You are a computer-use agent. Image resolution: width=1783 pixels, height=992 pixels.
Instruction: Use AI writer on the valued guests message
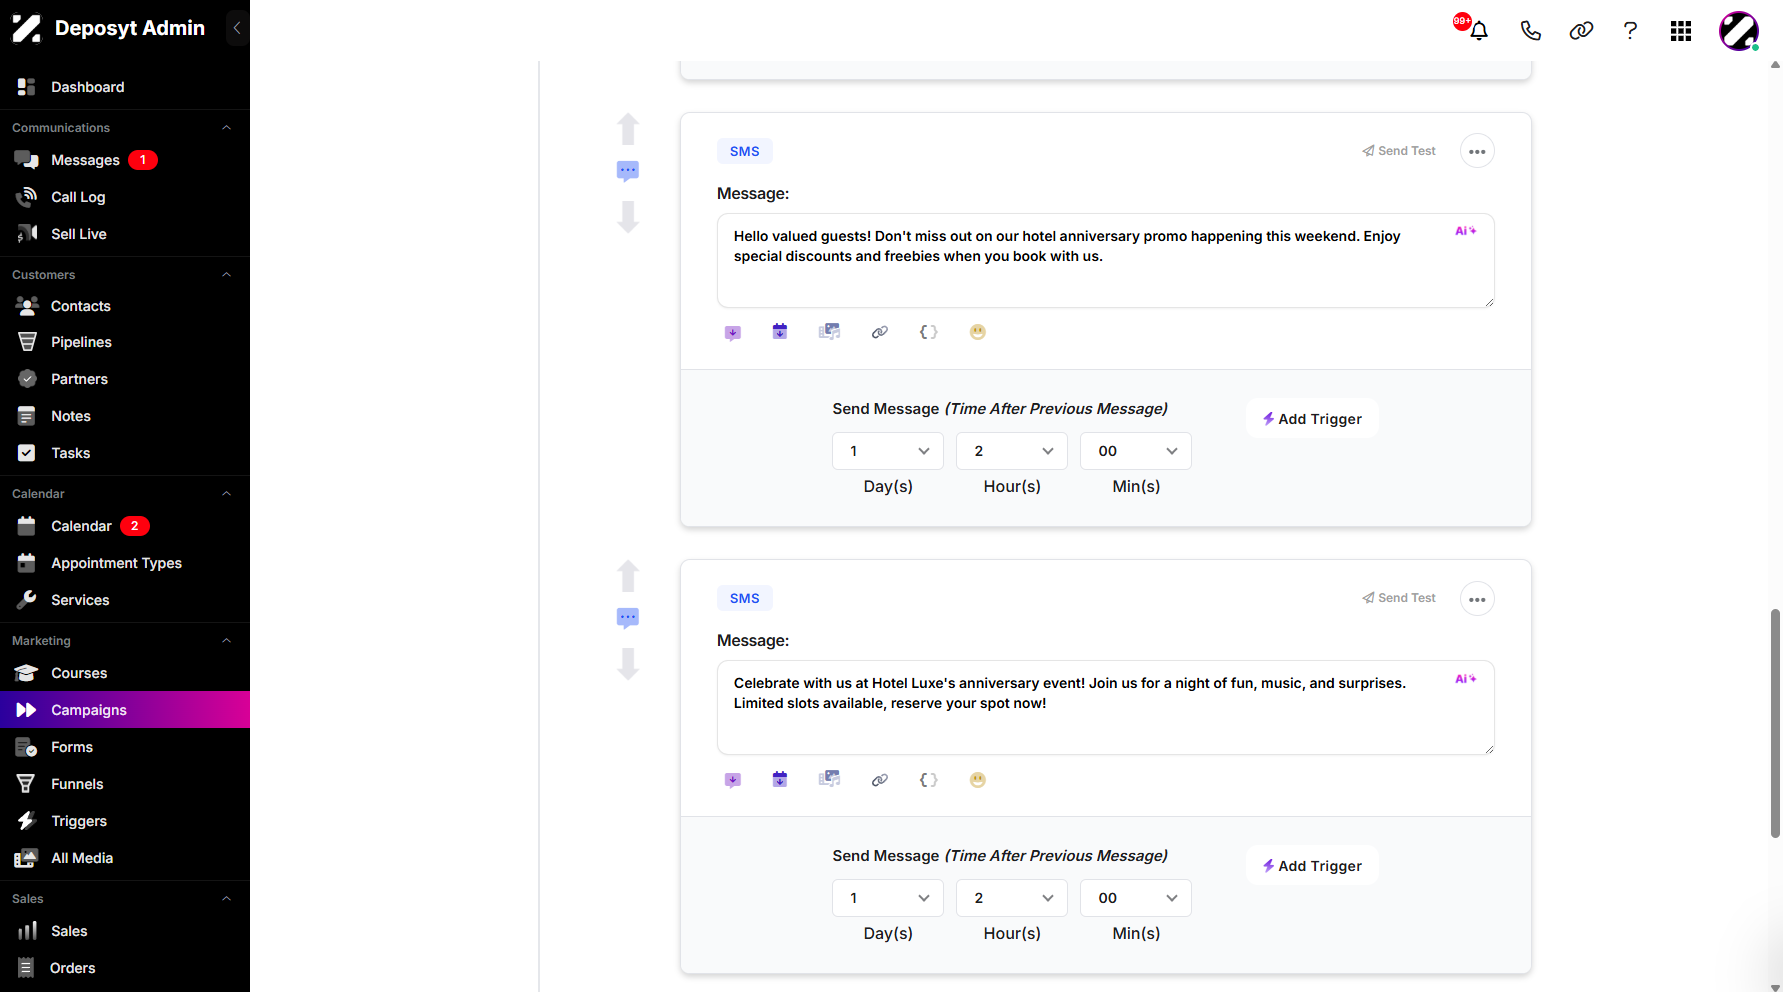[1465, 231]
